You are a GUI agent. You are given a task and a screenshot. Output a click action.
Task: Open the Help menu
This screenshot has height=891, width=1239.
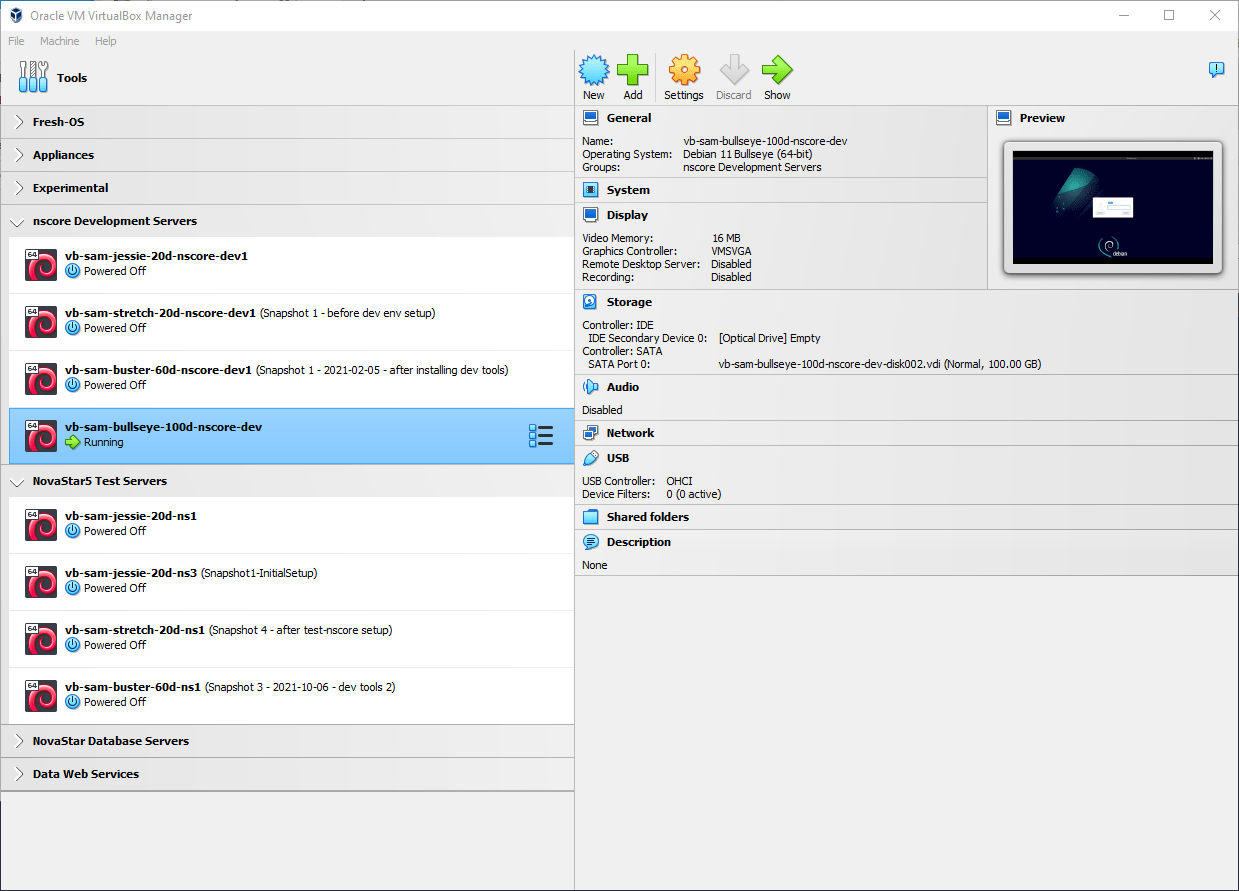pyautogui.click(x=105, y=41)
